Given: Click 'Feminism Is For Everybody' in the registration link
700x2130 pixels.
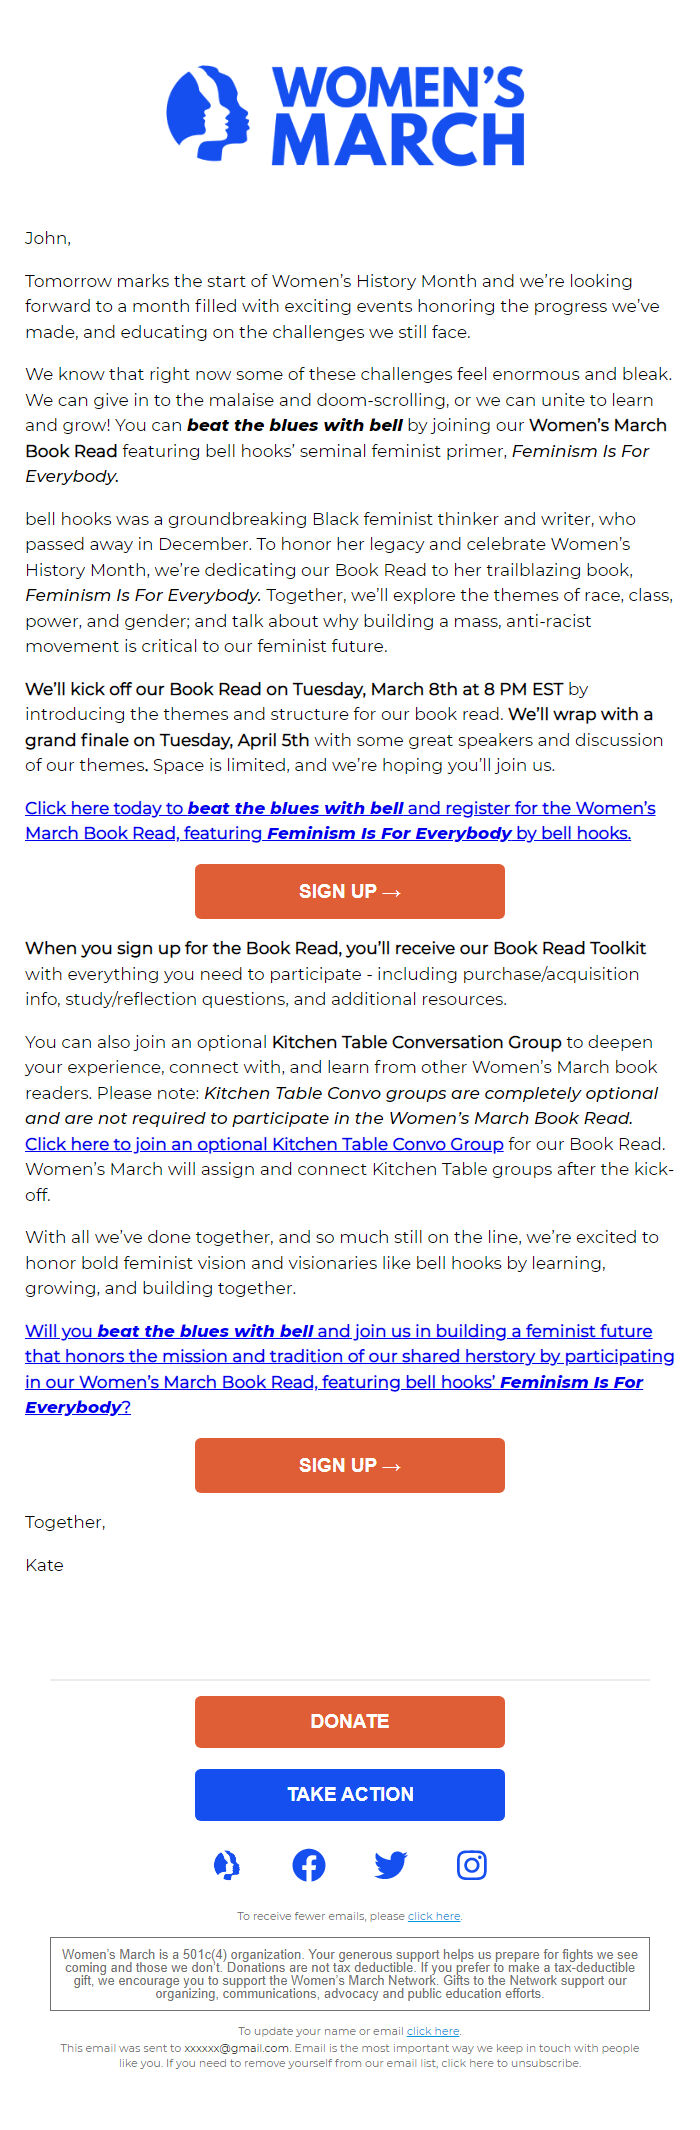Looking at the screenshot, I should [x=388, y=832].
